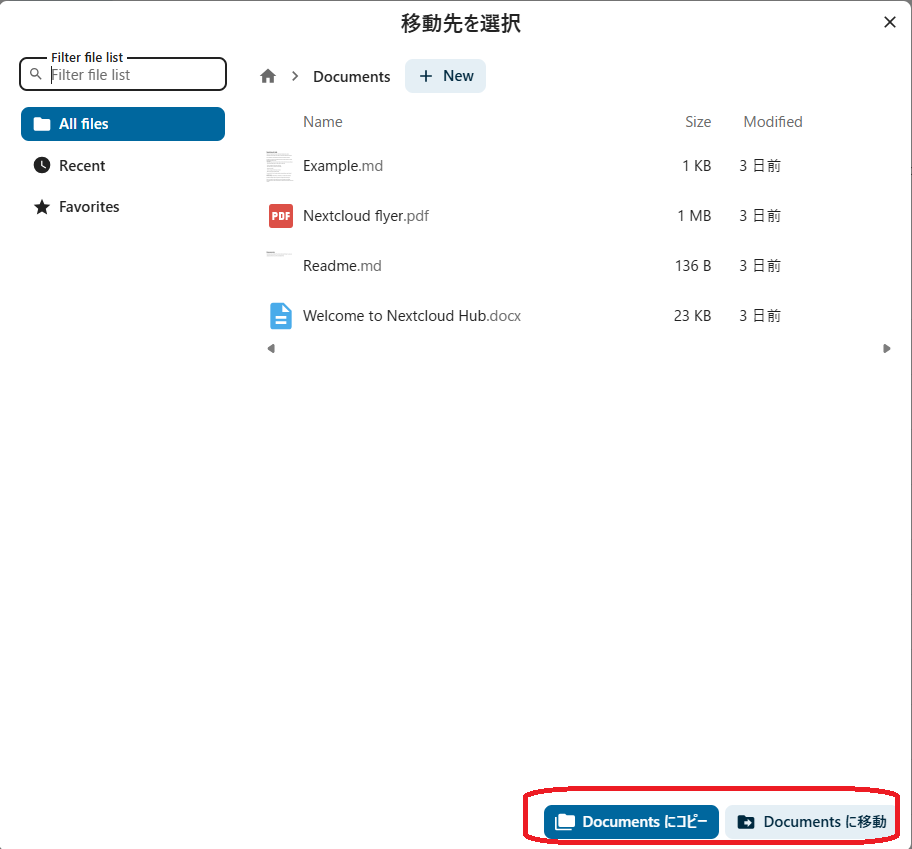The image size is (912, 849).
Task: Sort files by Modified column
Action: 772,122
